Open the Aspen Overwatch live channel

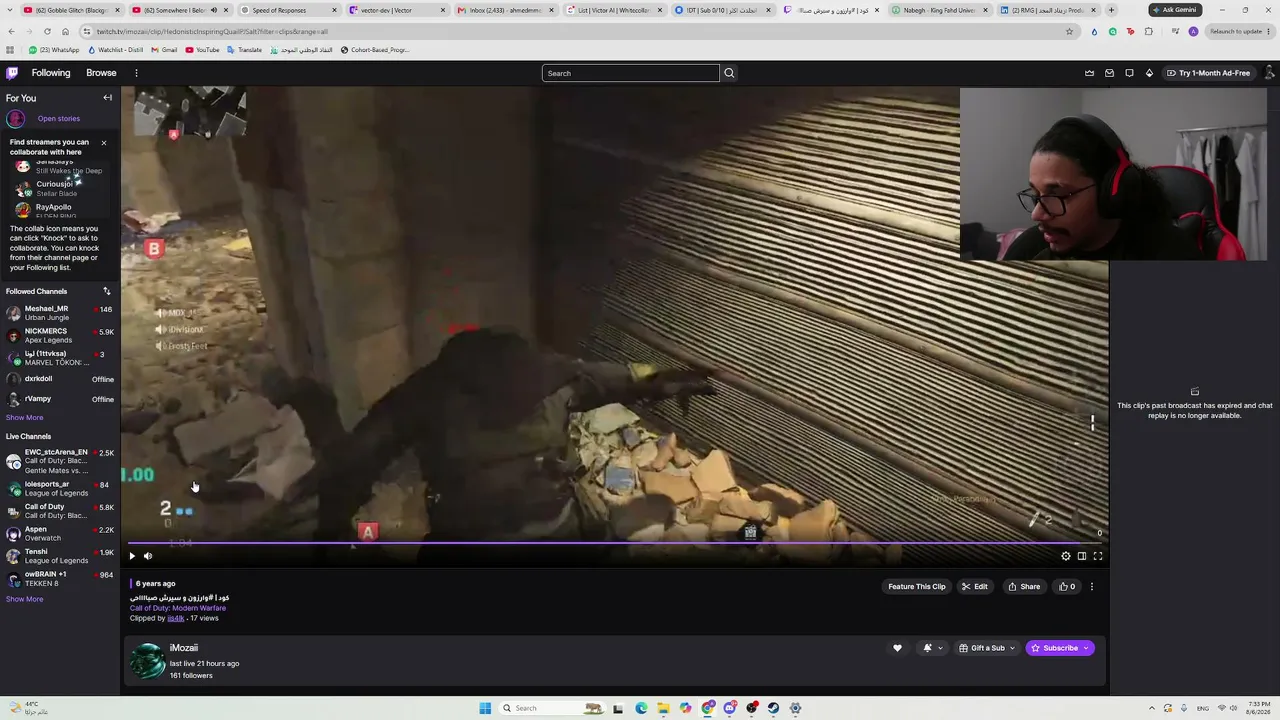60,534
